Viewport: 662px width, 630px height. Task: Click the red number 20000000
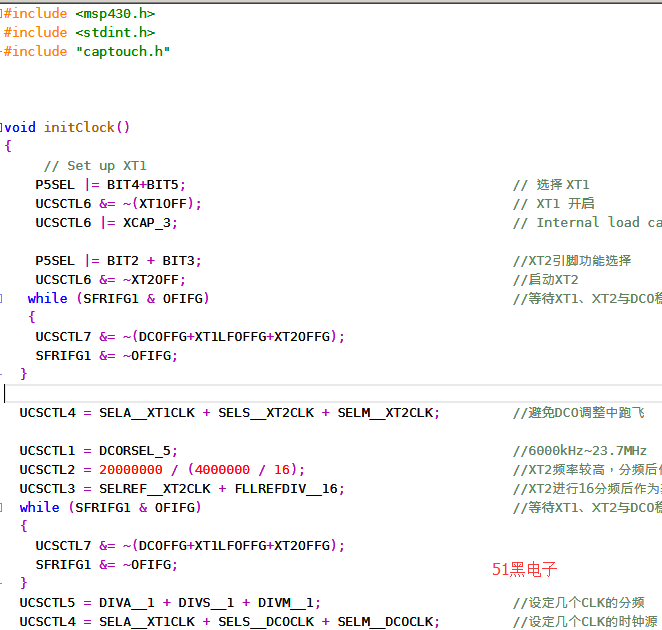coord(130,470)
